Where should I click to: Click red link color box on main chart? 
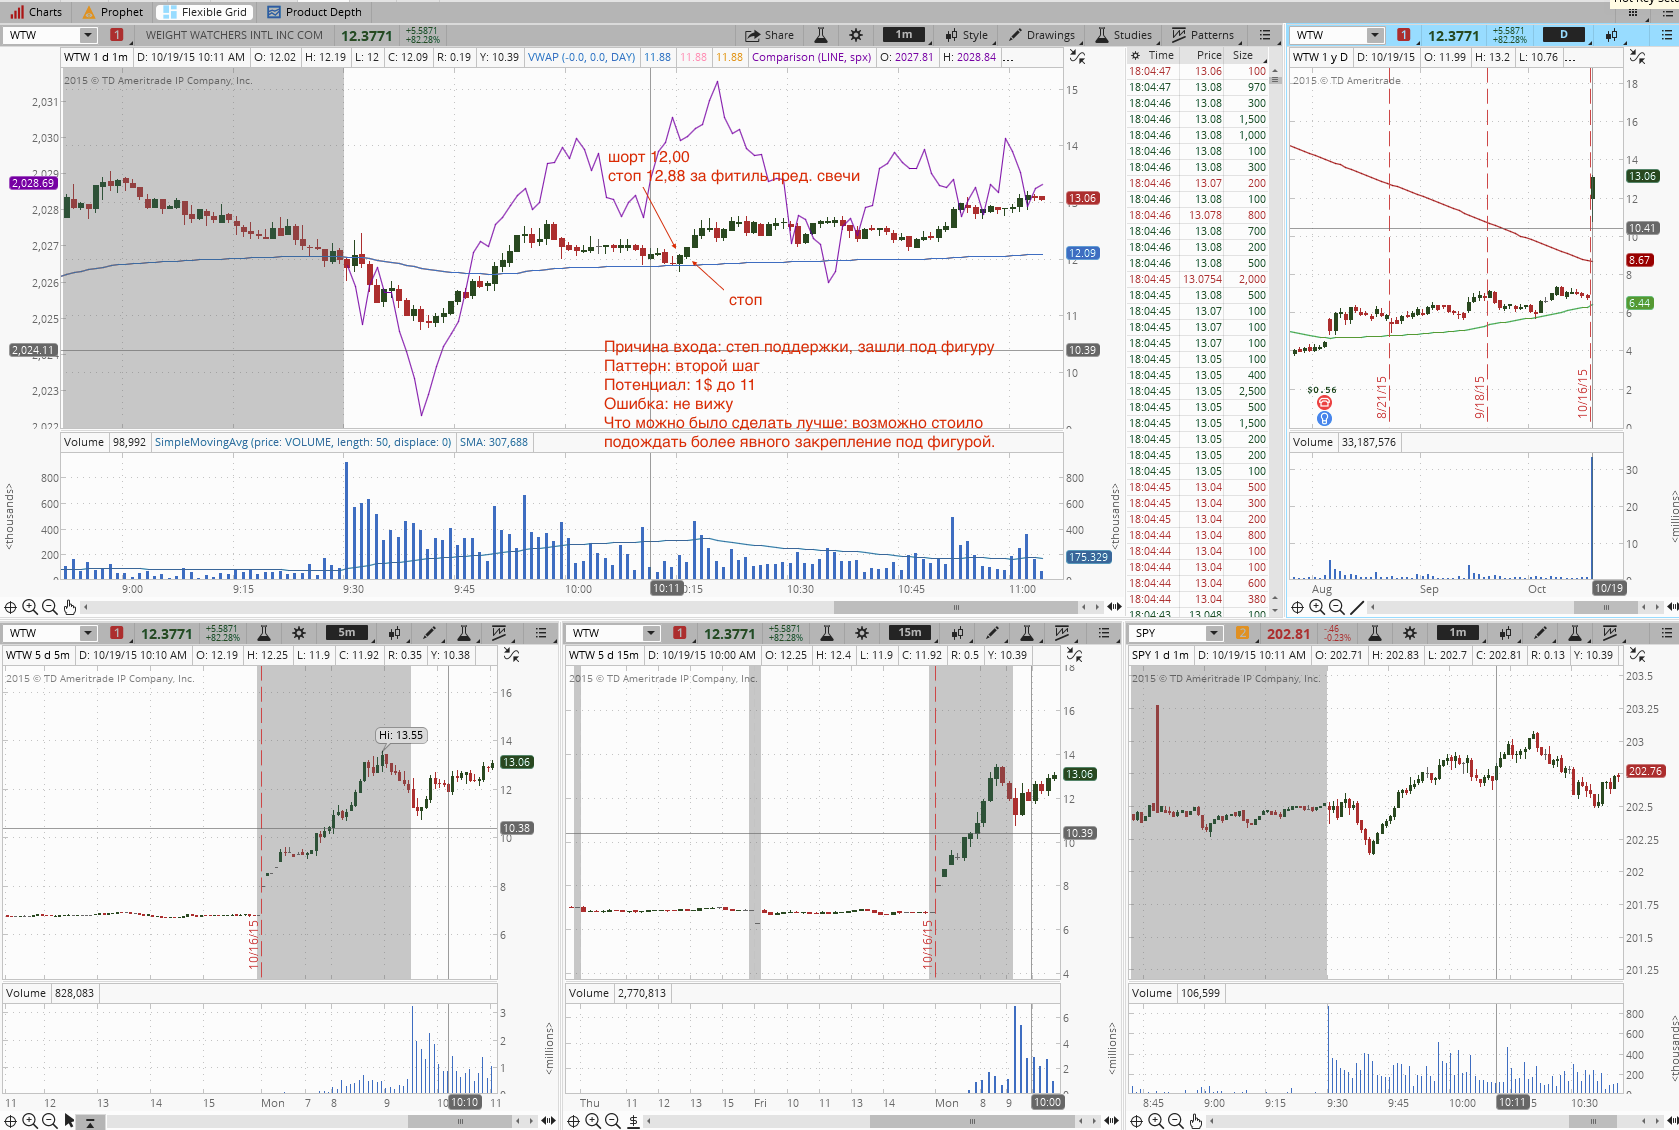click(117, 35)
